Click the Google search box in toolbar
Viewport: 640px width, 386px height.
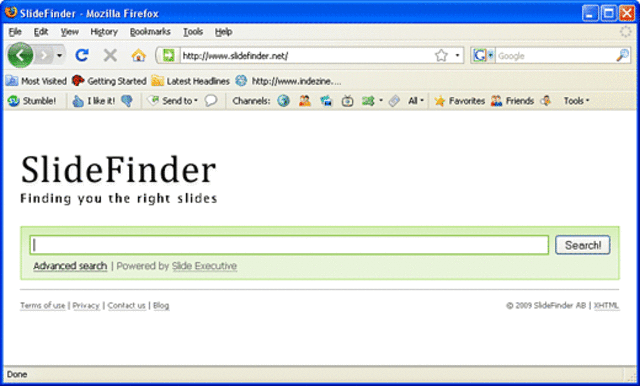pos(555,56)
